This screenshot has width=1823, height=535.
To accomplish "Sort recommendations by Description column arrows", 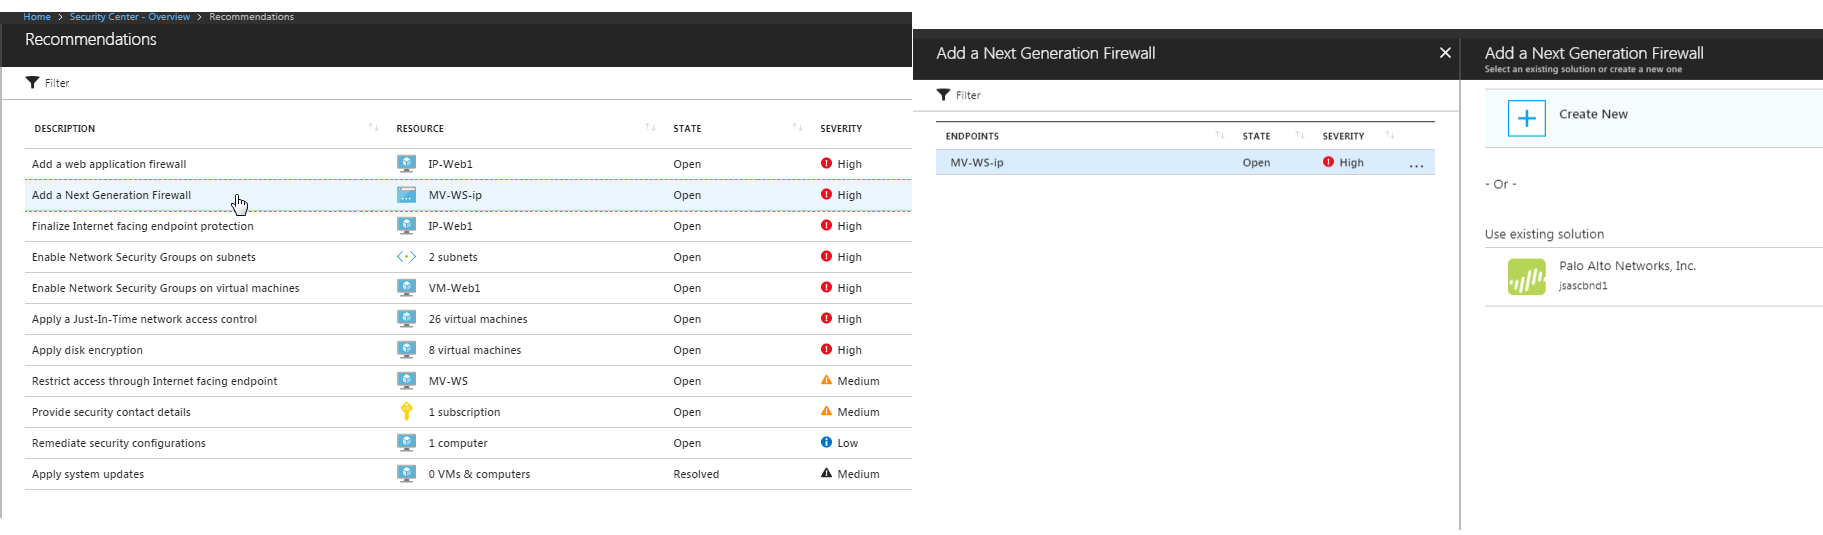I will (373, 128).
